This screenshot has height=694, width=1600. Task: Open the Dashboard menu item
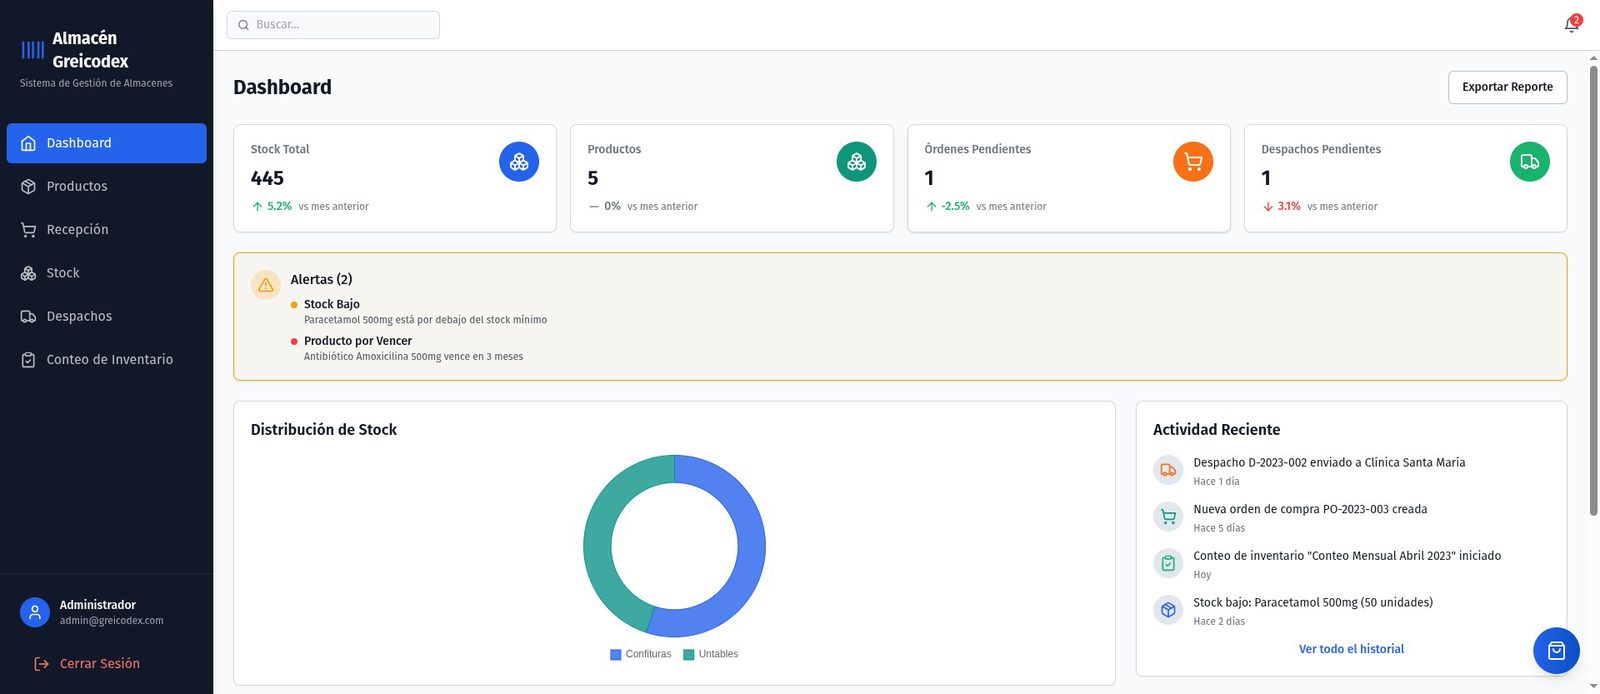click(106, 143)
